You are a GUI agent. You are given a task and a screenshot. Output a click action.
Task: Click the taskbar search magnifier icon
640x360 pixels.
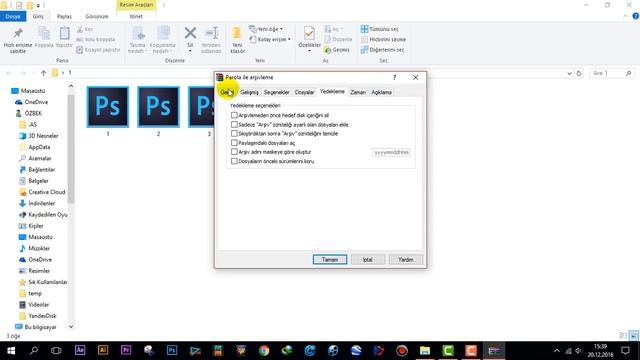pyautogui.click(x=34, y=350)
